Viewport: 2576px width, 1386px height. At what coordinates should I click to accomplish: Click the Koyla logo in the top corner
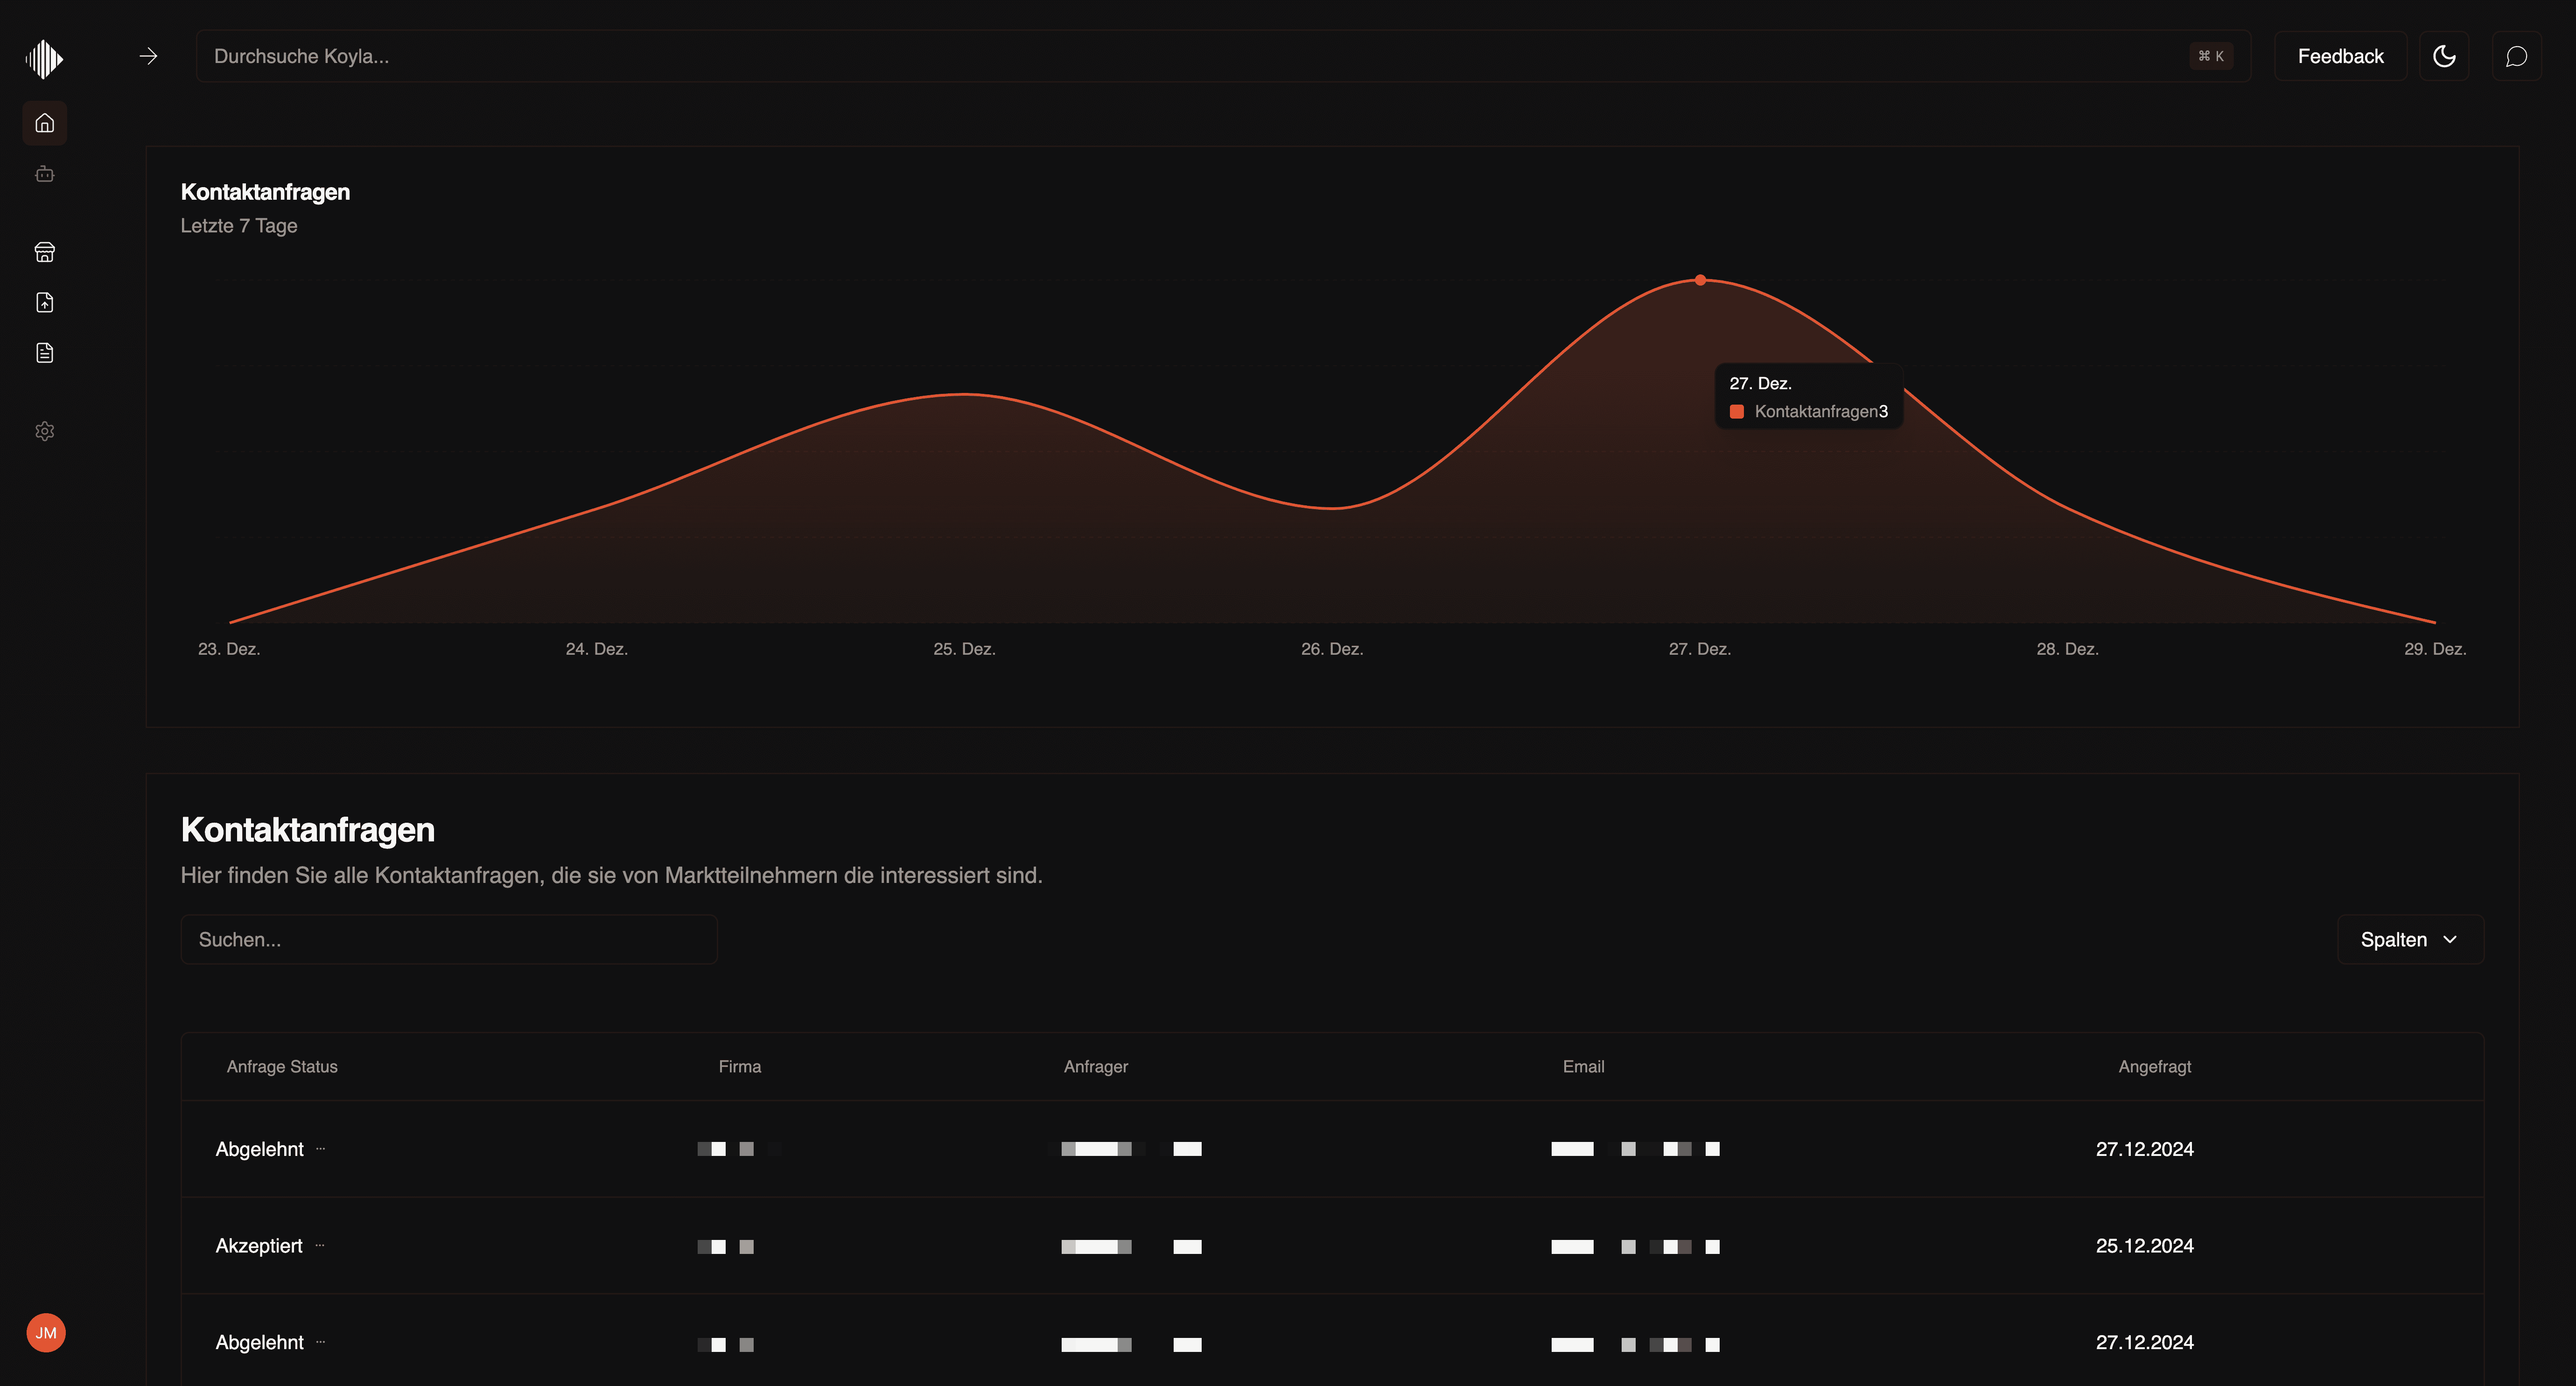pos(45,58)
